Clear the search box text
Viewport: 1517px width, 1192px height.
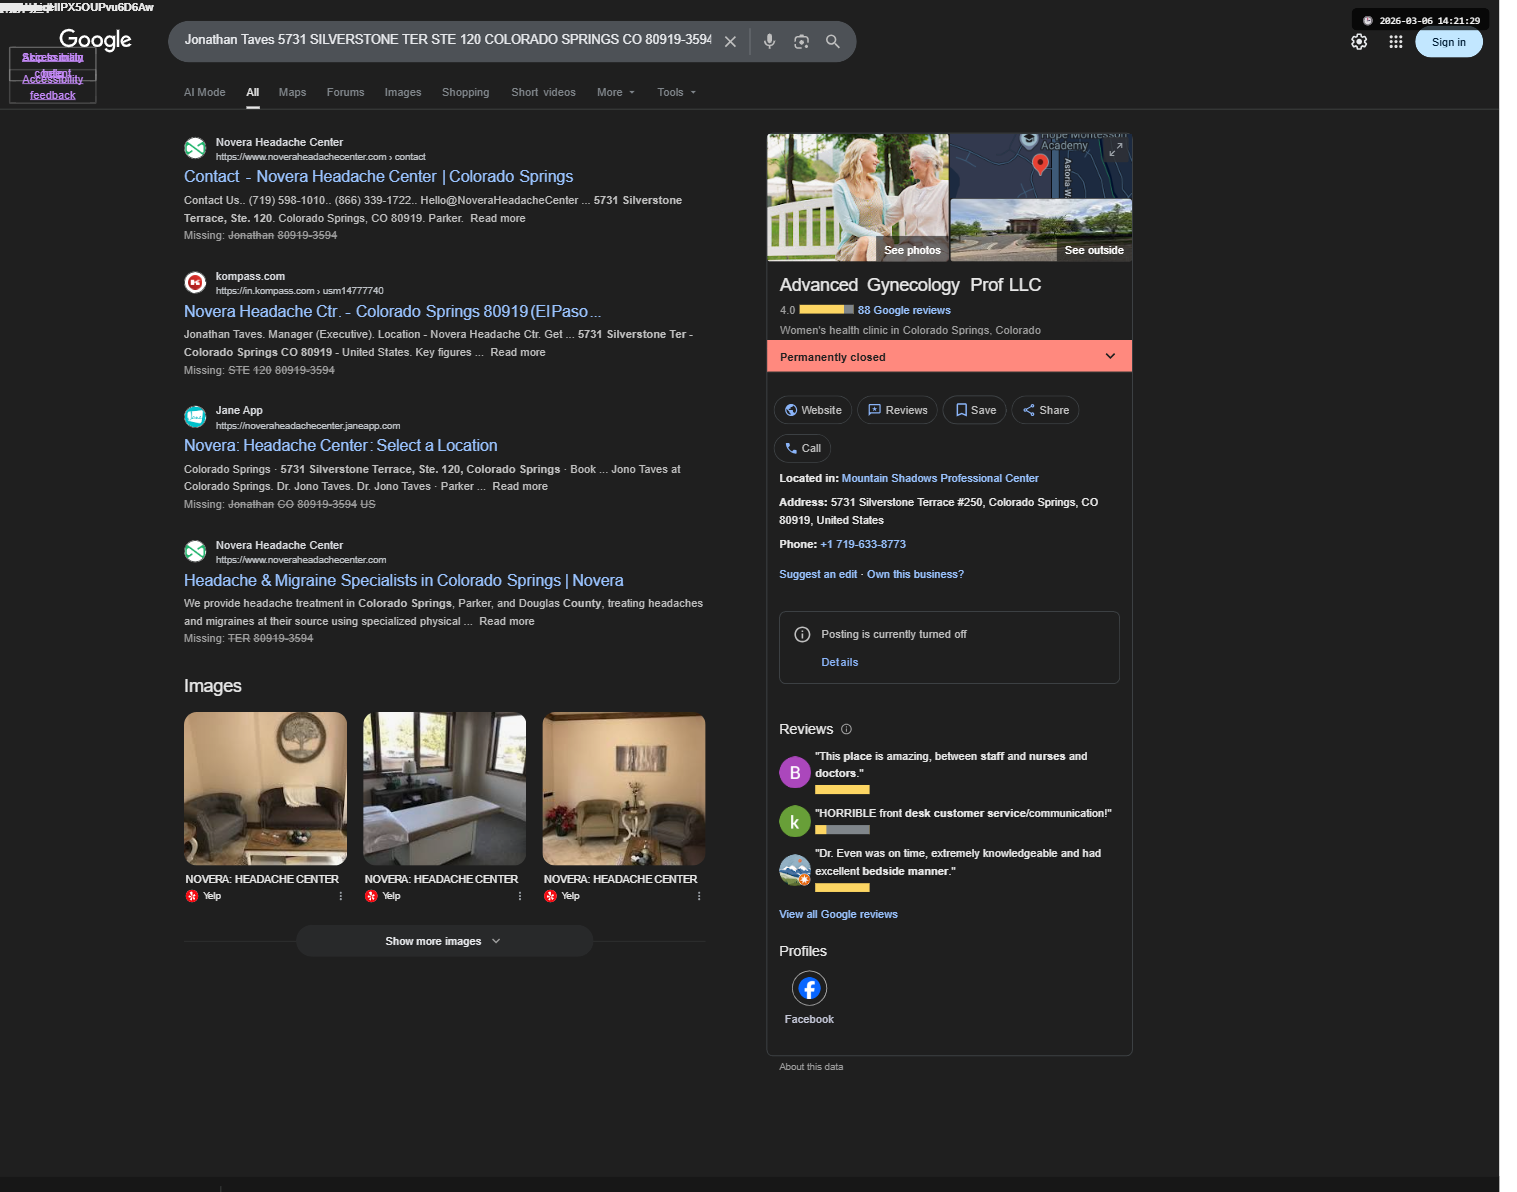click(730, 42)
